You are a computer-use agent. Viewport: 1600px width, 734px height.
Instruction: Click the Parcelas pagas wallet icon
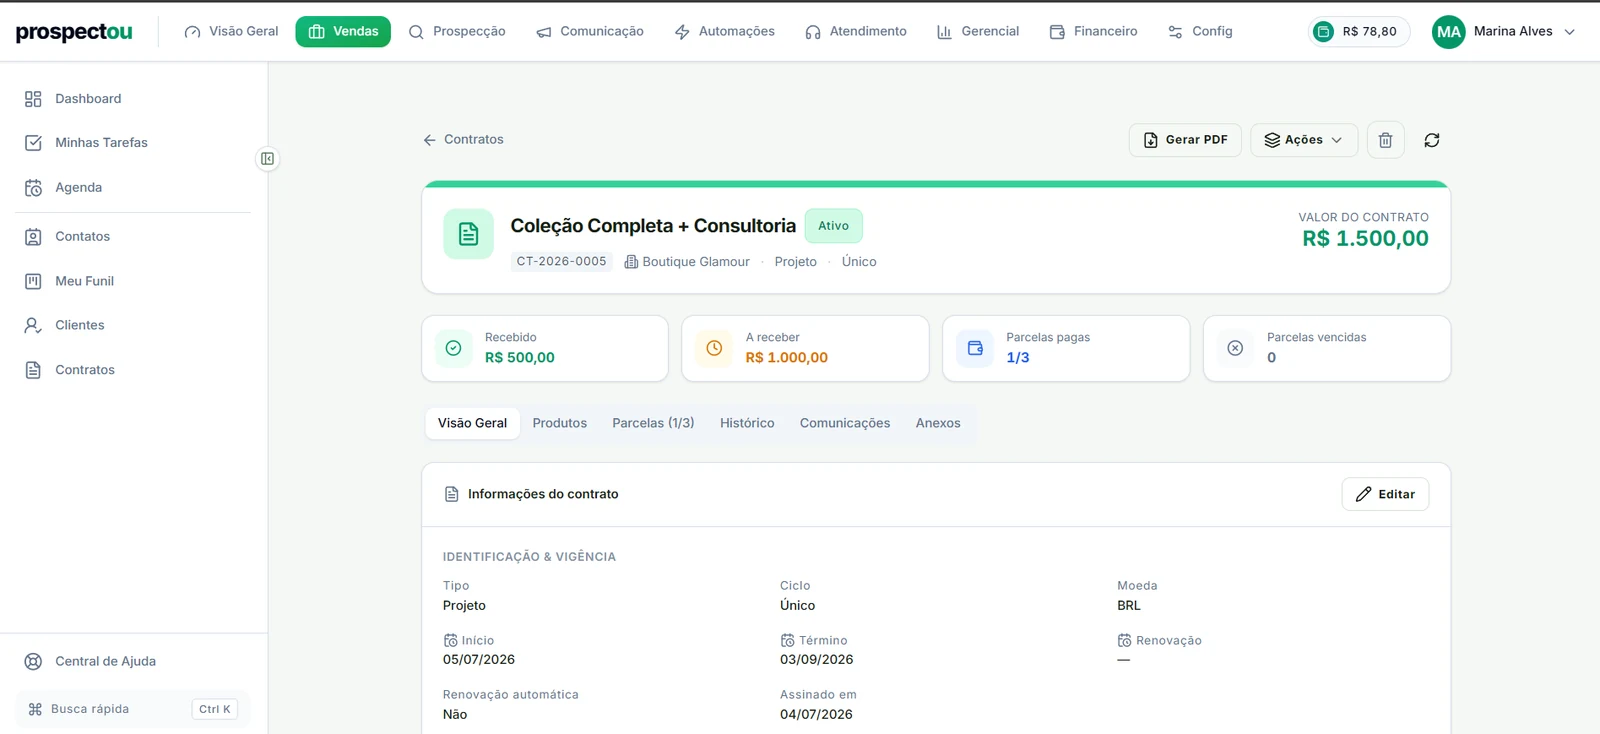pos(975,348)
